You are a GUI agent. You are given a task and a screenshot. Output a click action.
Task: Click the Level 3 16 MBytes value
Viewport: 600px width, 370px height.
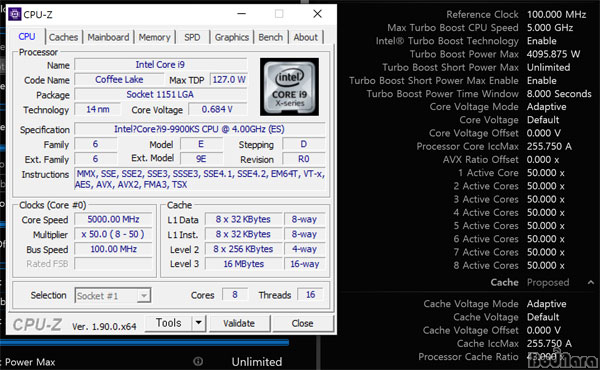[x=243, y=264]
